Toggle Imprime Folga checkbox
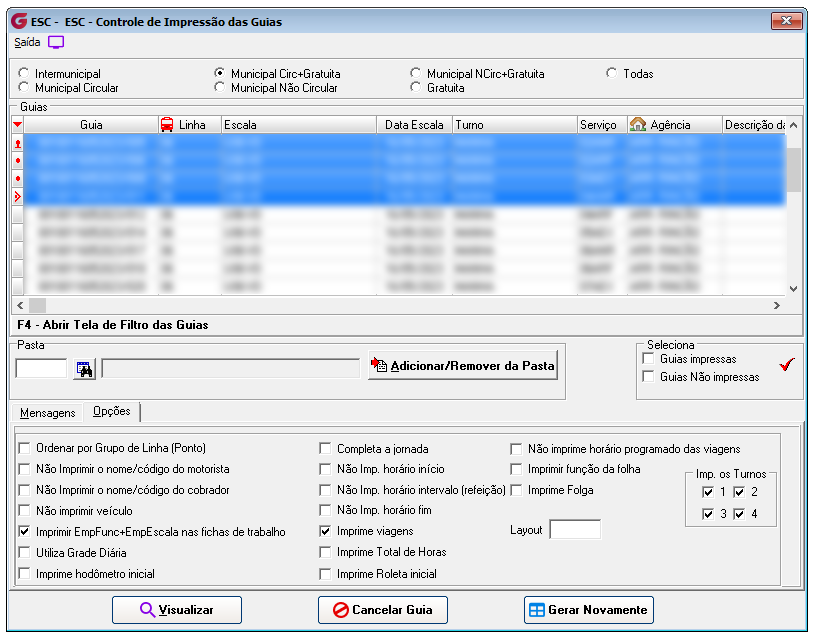 [x=517, y=490]
